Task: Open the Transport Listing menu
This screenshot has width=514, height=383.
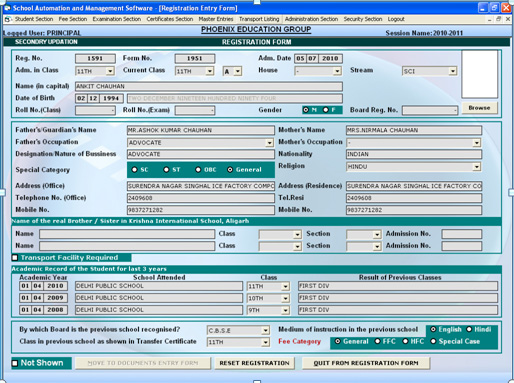Action: 259,19
